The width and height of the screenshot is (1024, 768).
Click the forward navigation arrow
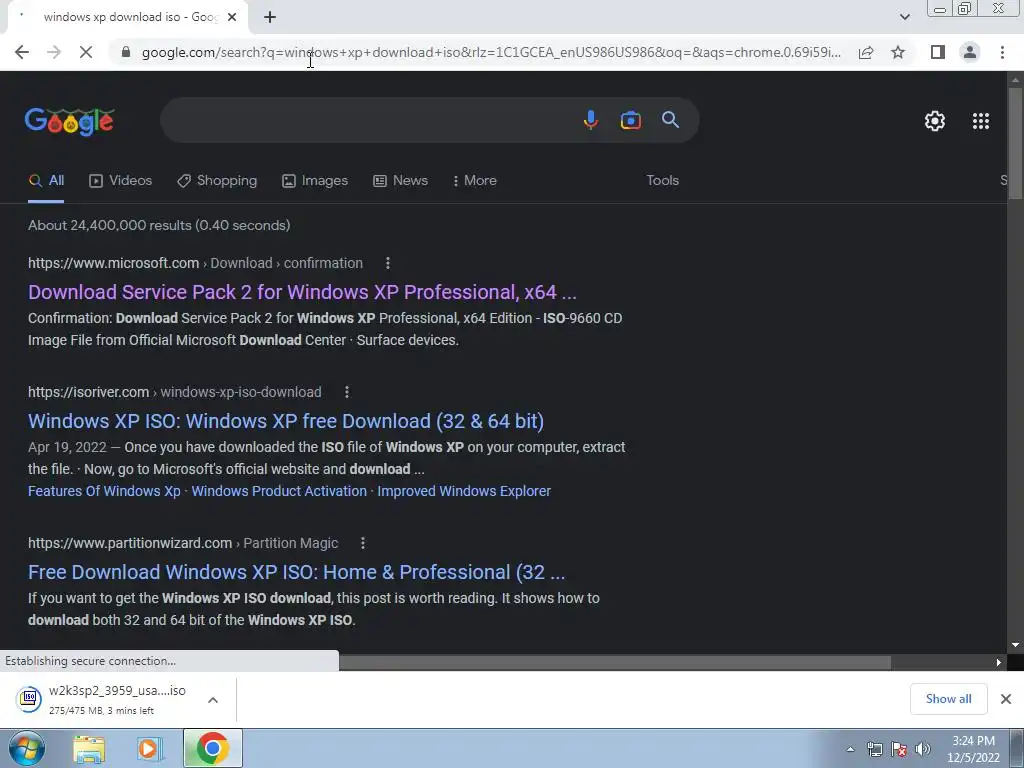pyautogui.click(x=54, y=52)
